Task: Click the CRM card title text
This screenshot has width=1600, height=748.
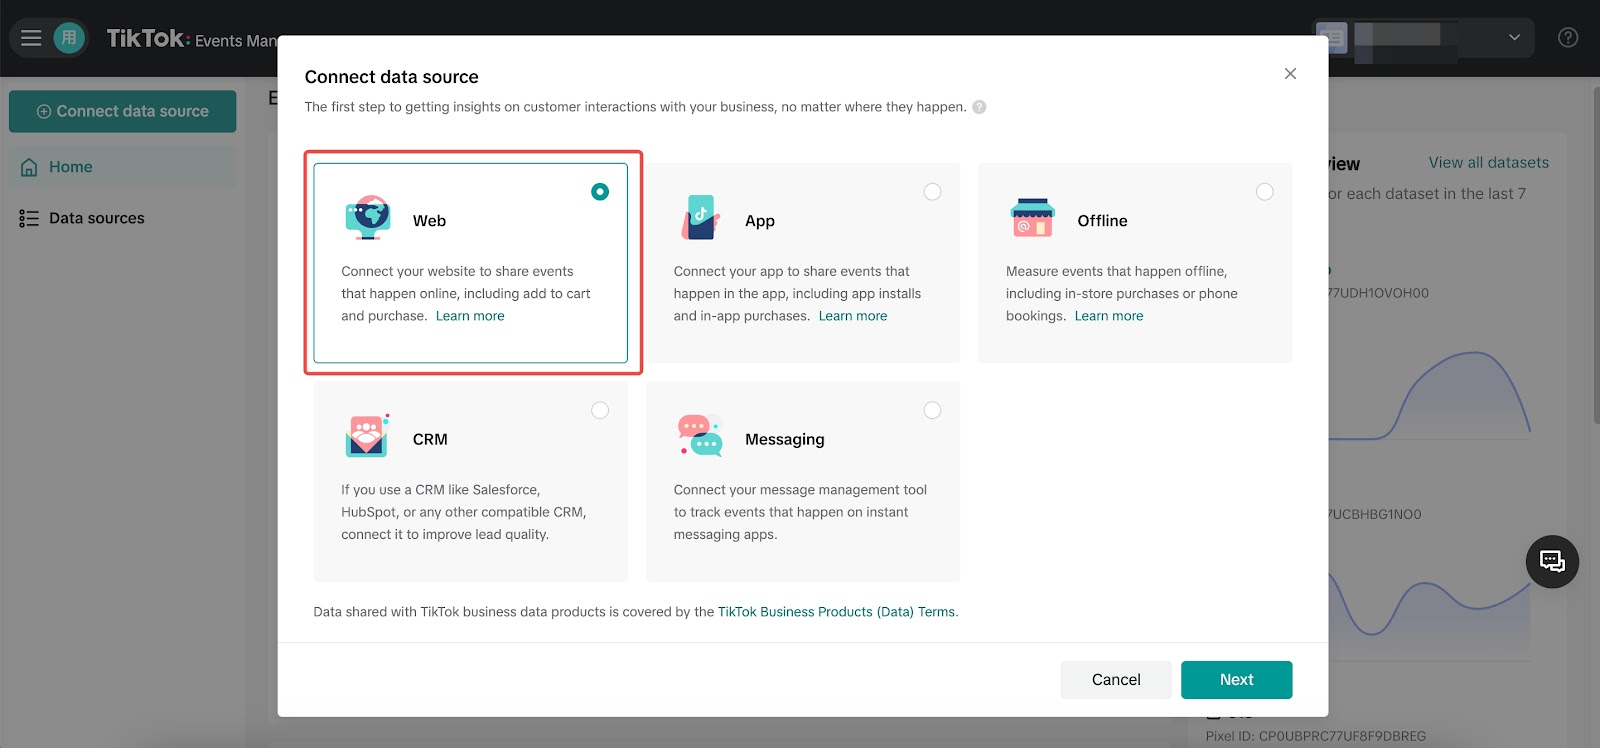Action: (x=430, y=439)
